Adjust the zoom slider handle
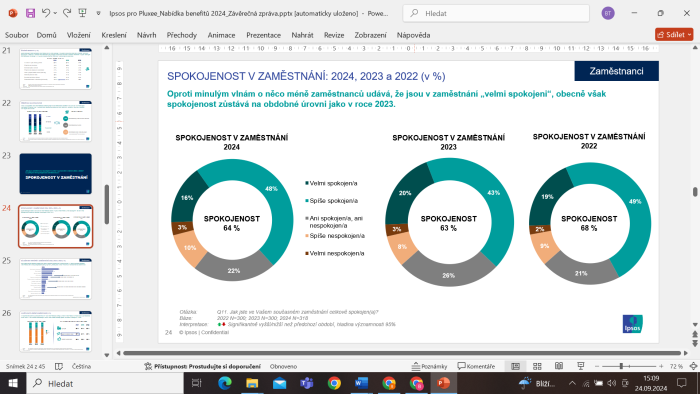The image size is (700, 394). coord(621,366)
